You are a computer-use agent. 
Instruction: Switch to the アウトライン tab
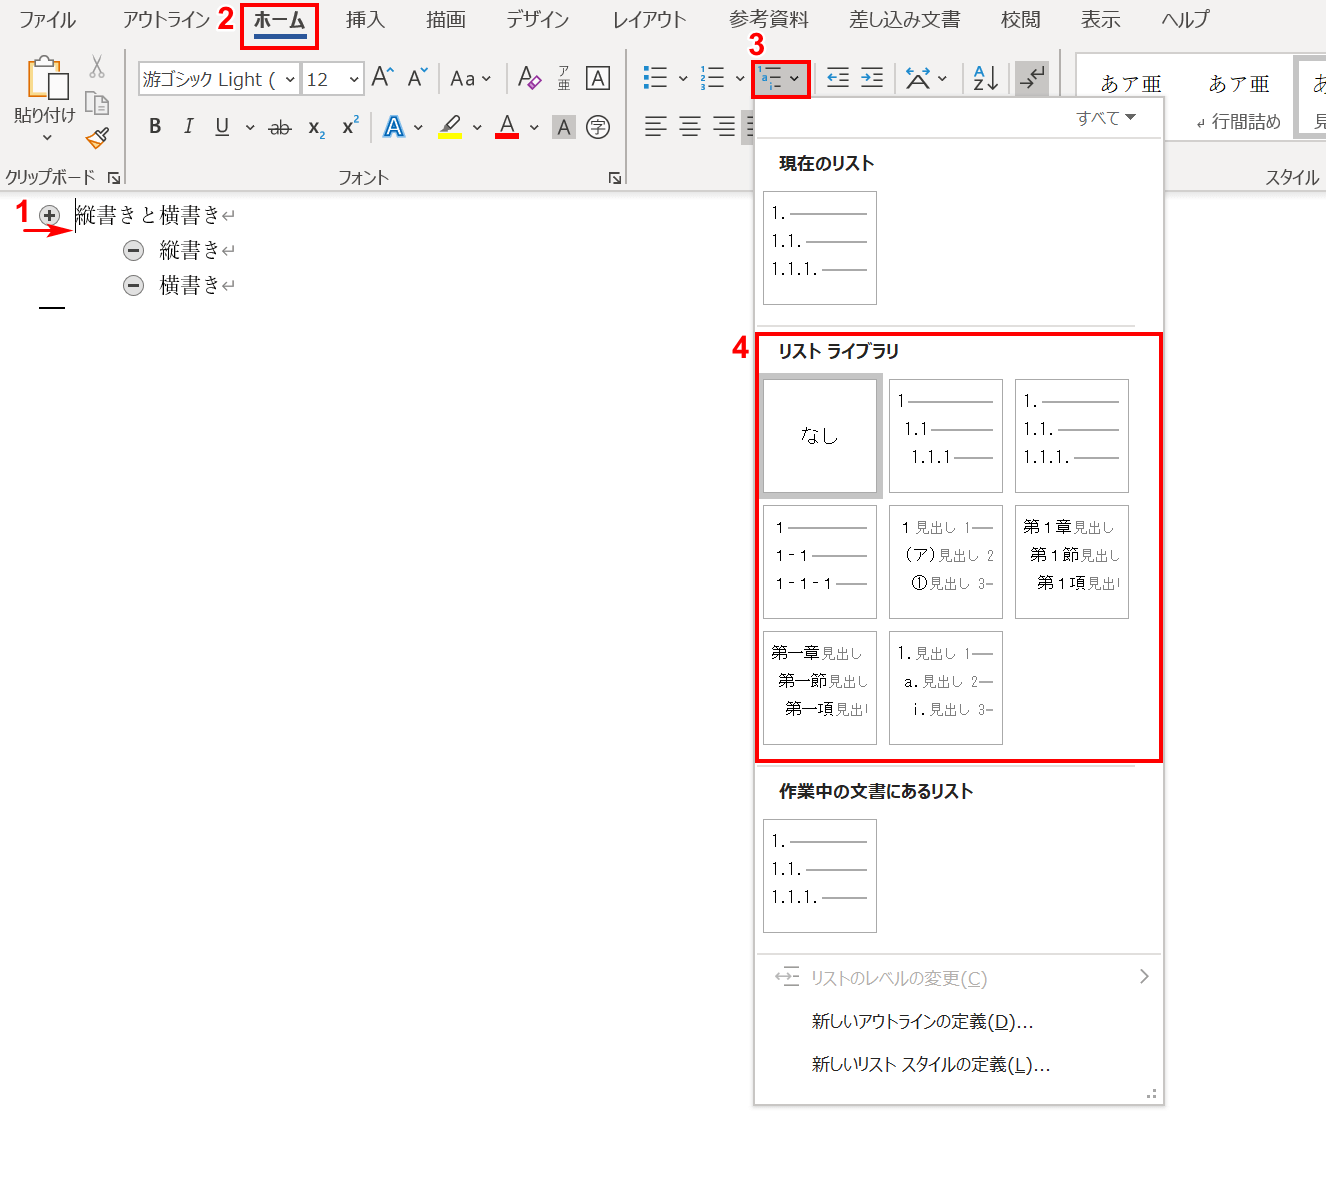[165, 20]
